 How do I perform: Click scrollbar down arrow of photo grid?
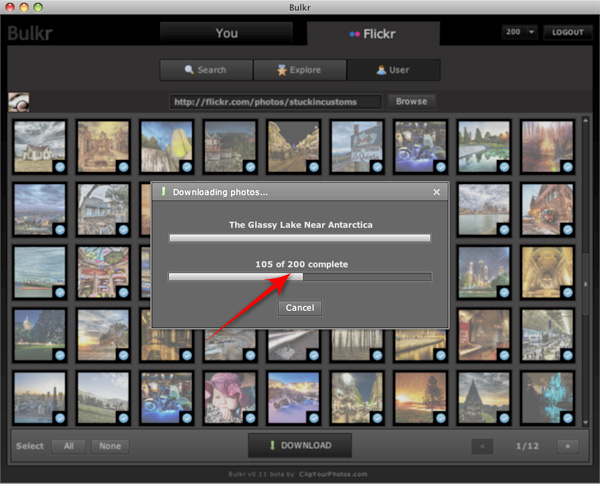[585, 422]
